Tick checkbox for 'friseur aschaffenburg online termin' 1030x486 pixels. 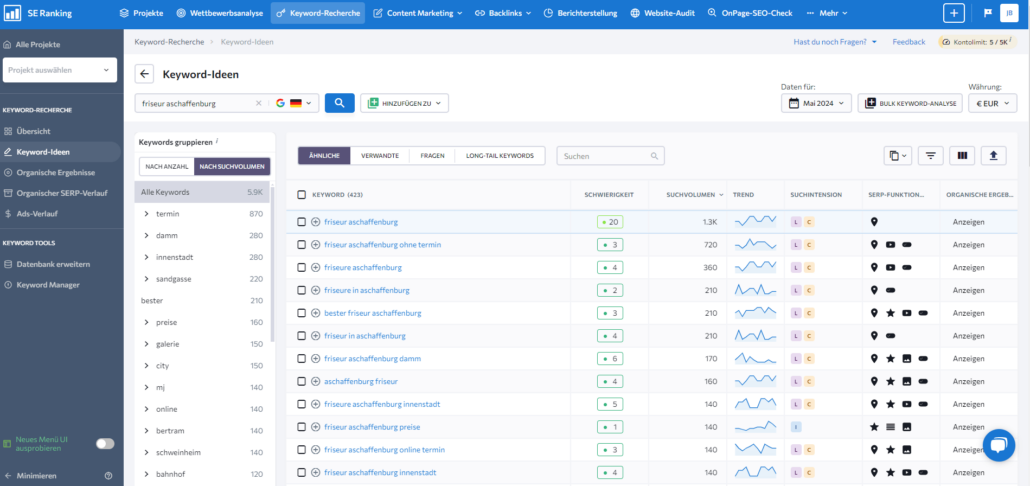pos(302,450)
